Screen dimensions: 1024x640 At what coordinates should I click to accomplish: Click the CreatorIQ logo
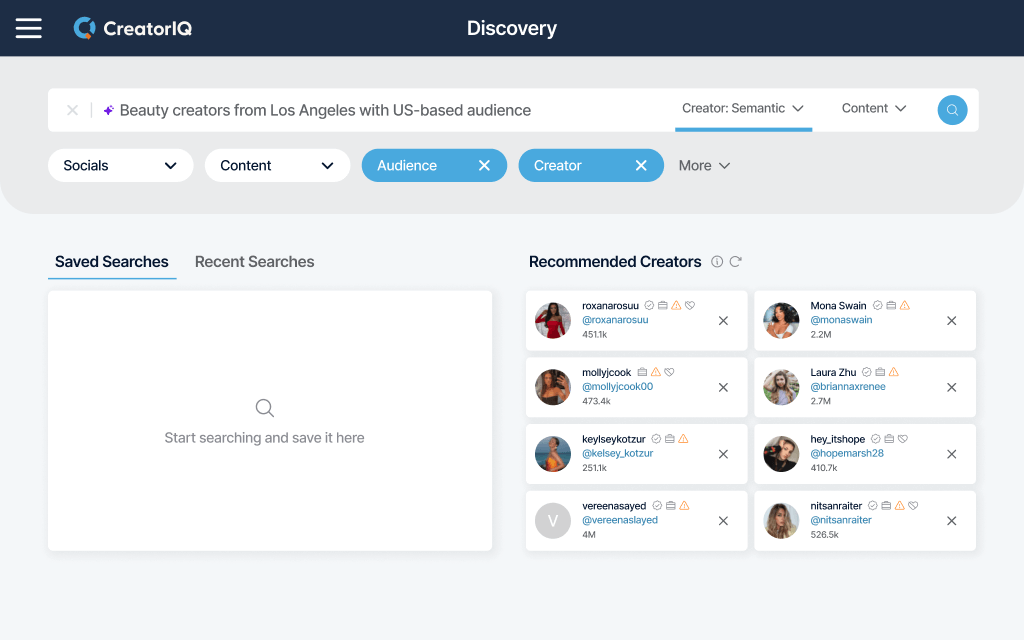pyautogui.click(x=132, y=28)
